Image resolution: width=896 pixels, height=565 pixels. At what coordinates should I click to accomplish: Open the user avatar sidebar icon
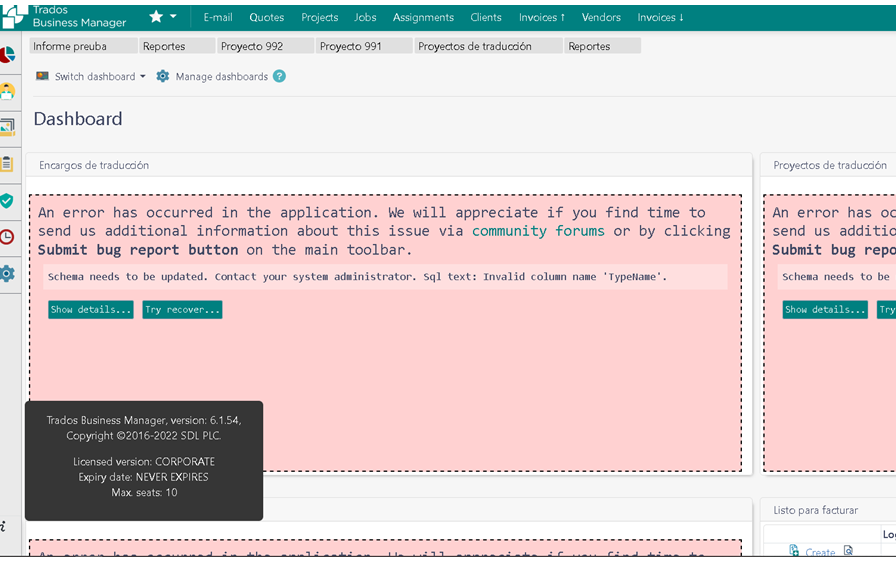point(7,91)
